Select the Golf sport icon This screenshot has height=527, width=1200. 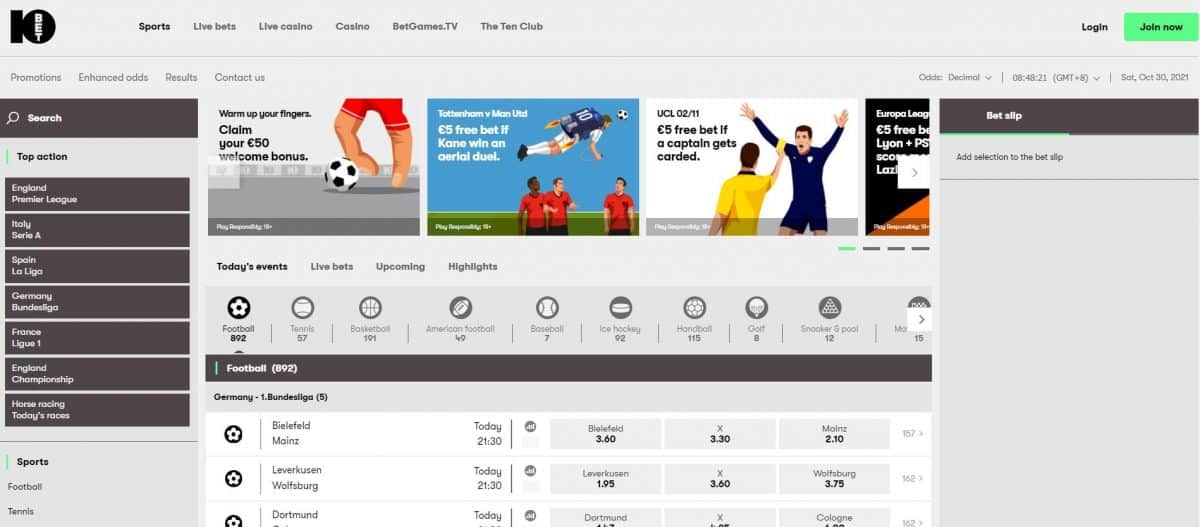(x=757, y=308)
